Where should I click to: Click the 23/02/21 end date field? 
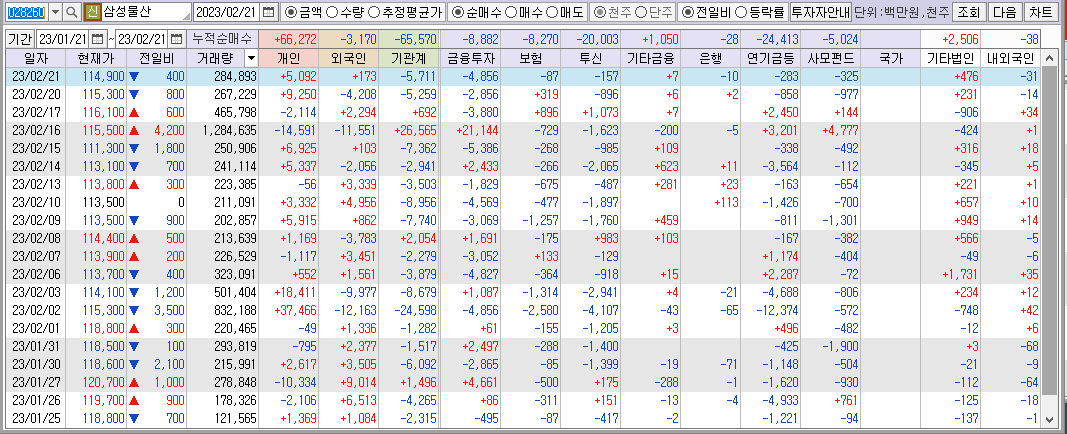click(143, 39)
